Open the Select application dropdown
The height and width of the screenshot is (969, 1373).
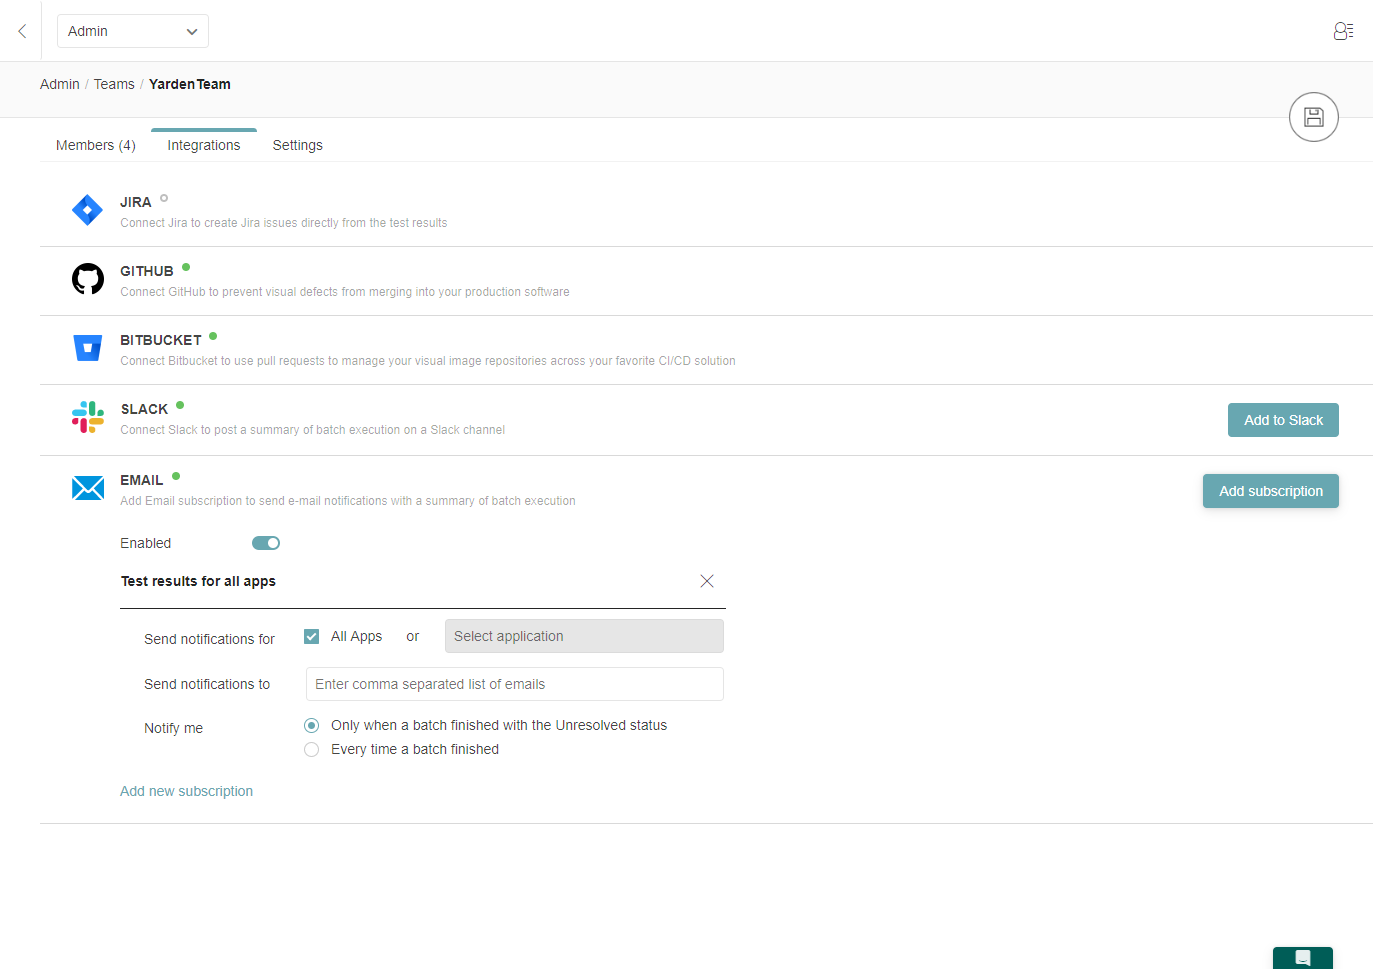(584, 636)
